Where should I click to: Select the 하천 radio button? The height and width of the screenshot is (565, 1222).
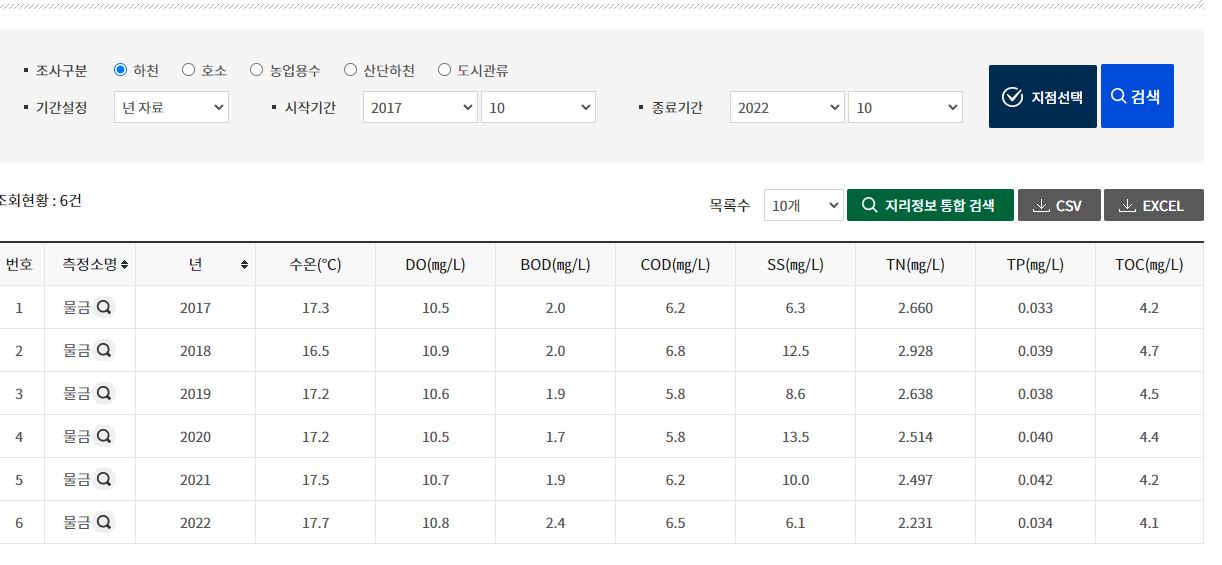click(121, 70)
